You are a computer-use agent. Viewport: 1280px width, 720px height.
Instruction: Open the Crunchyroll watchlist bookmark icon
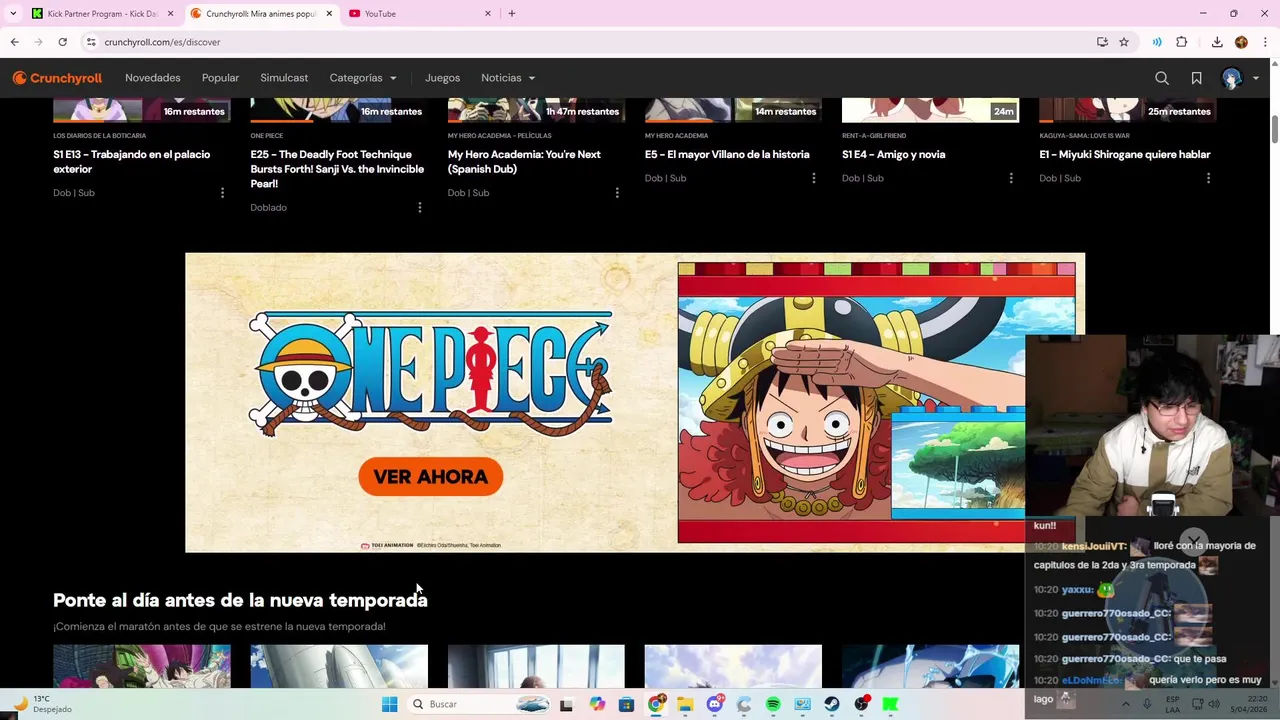[1196, 78]
